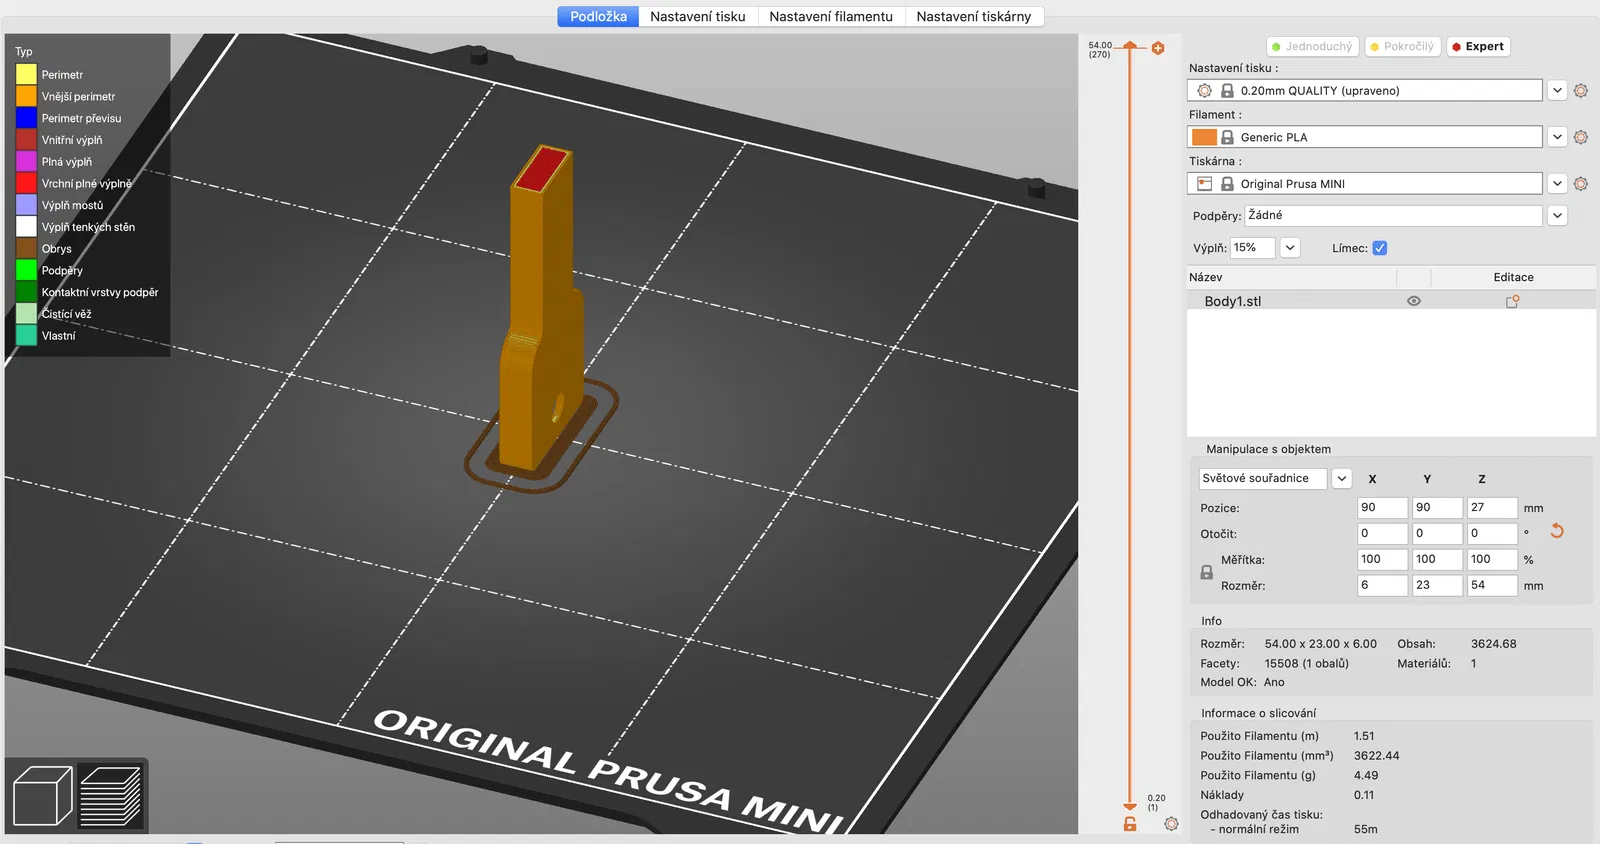Open print settings gear next to QUALITY profile

(1581, 90)
